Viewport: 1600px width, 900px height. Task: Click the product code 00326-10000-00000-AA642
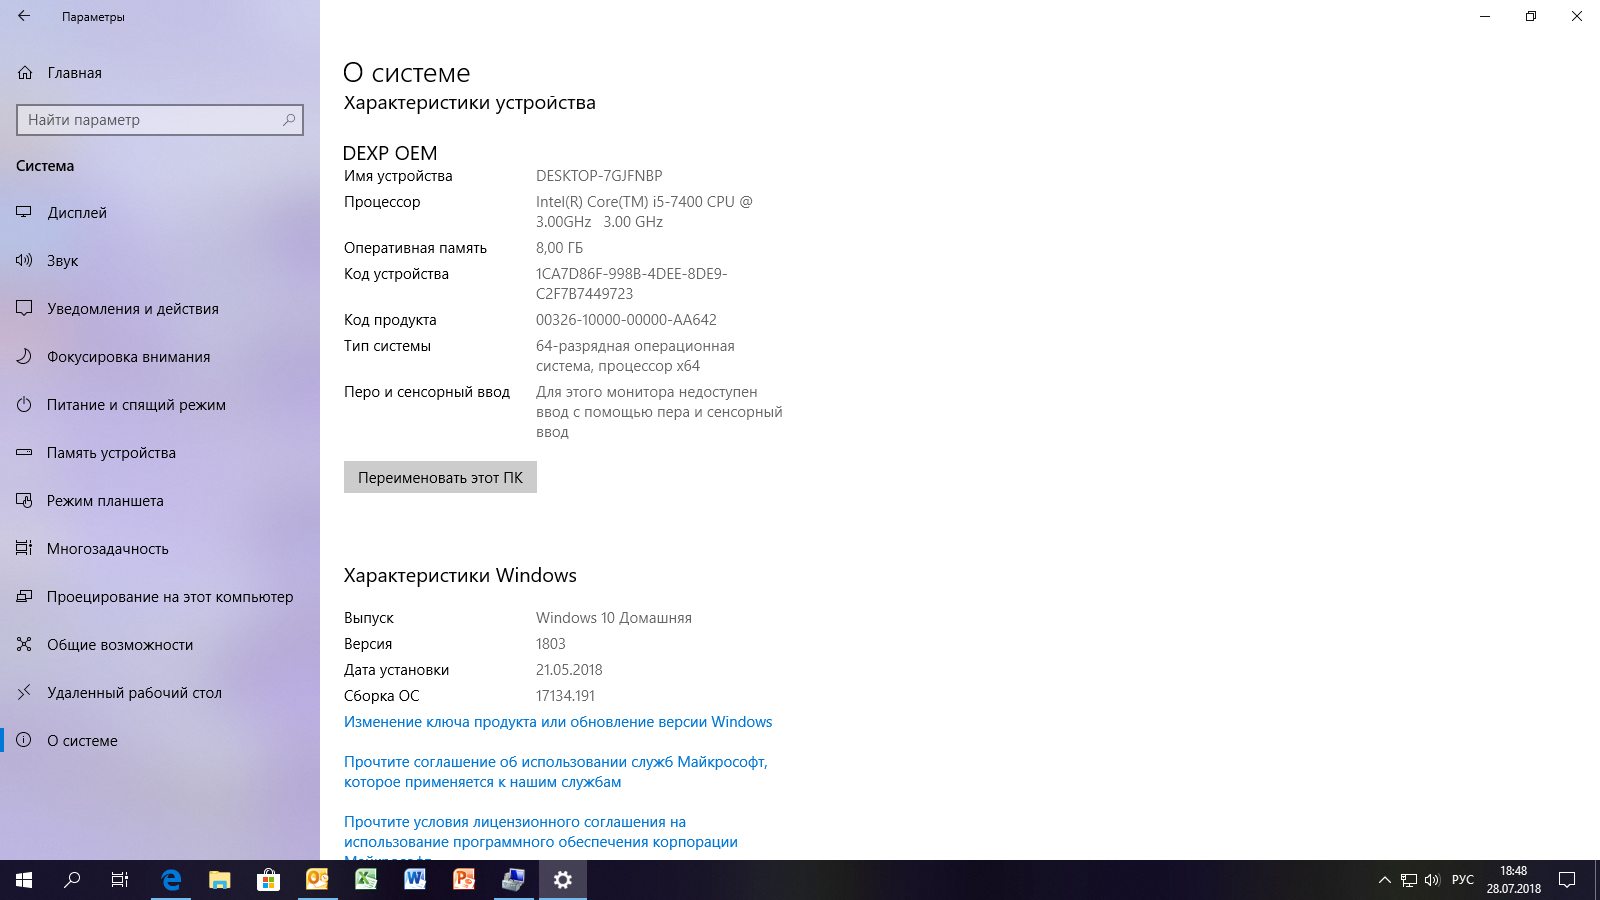(x=626, y=320)
